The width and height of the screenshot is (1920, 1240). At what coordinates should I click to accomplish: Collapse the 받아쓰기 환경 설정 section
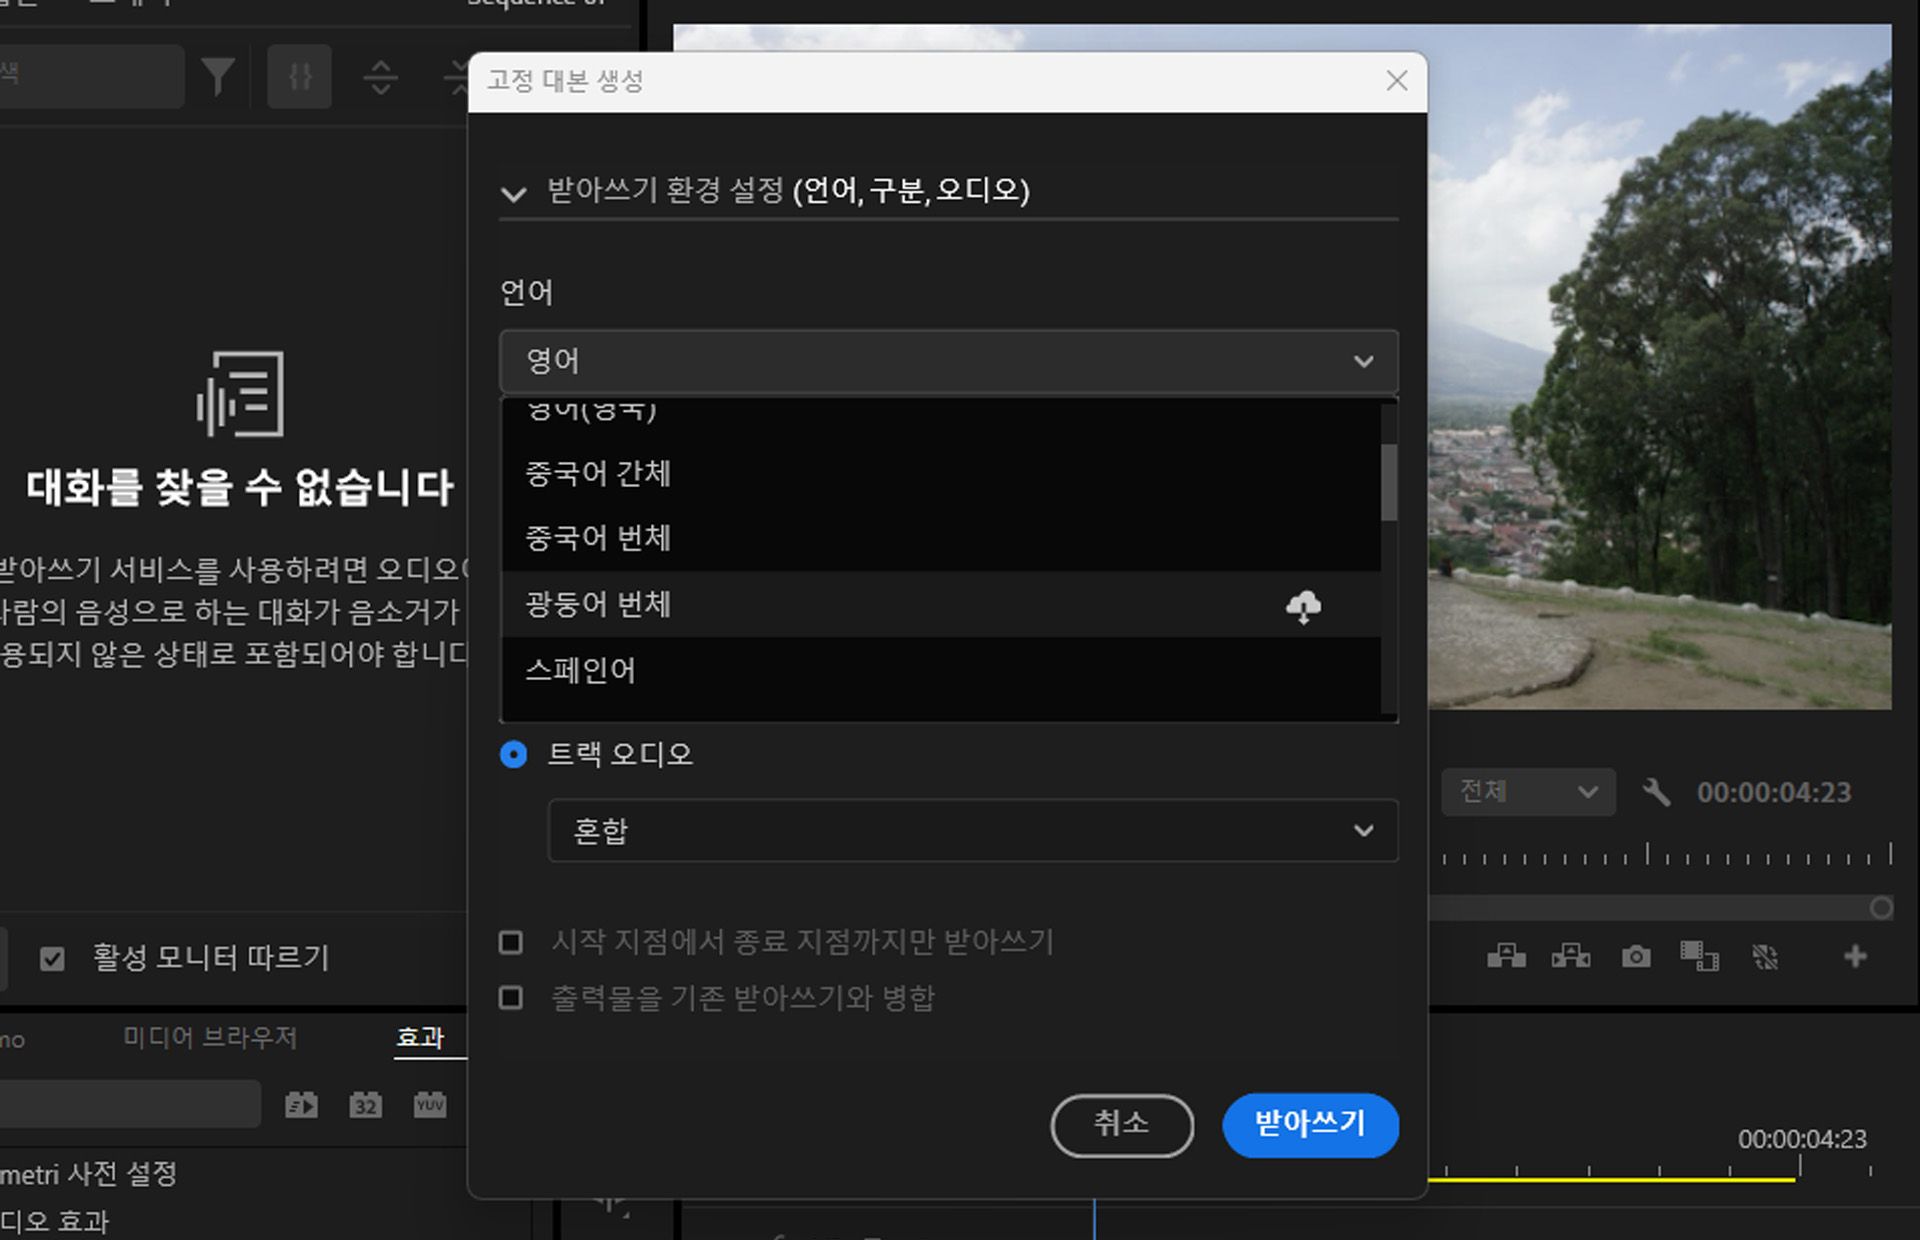point(514,194)
